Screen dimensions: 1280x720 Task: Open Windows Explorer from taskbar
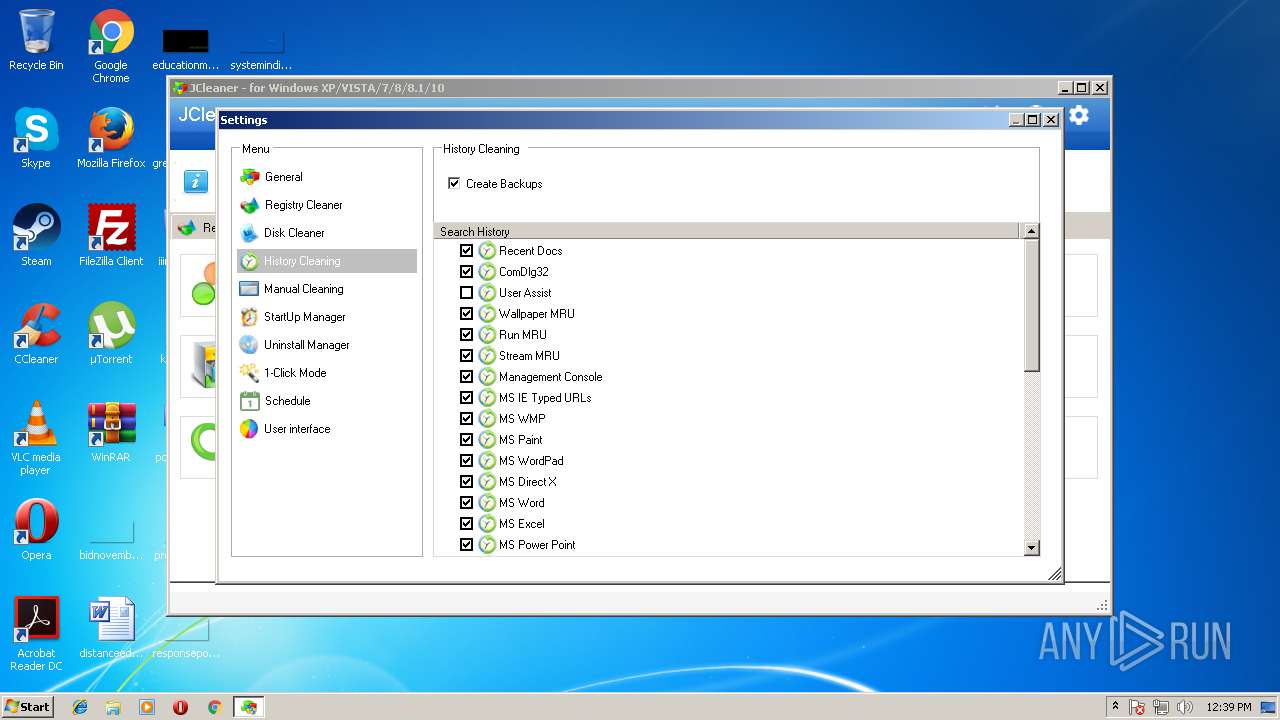(113, 707)
